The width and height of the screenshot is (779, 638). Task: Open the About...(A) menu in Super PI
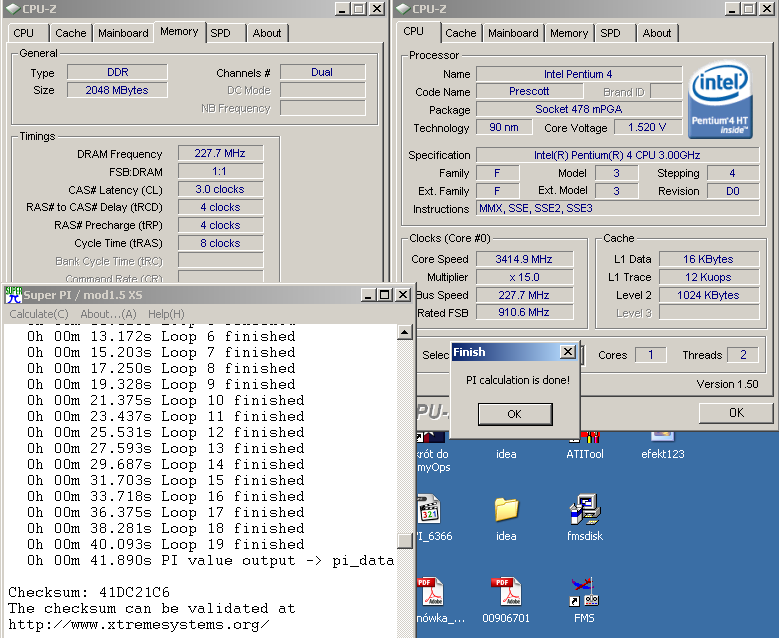click(x=108, y=314)
